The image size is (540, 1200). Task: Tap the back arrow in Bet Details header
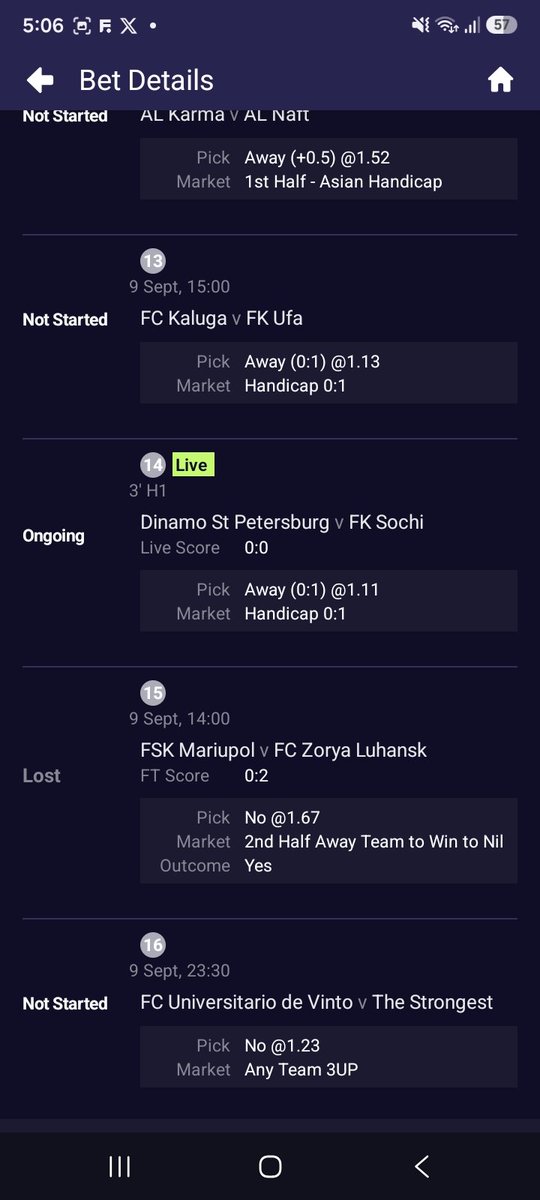point(40,80)
